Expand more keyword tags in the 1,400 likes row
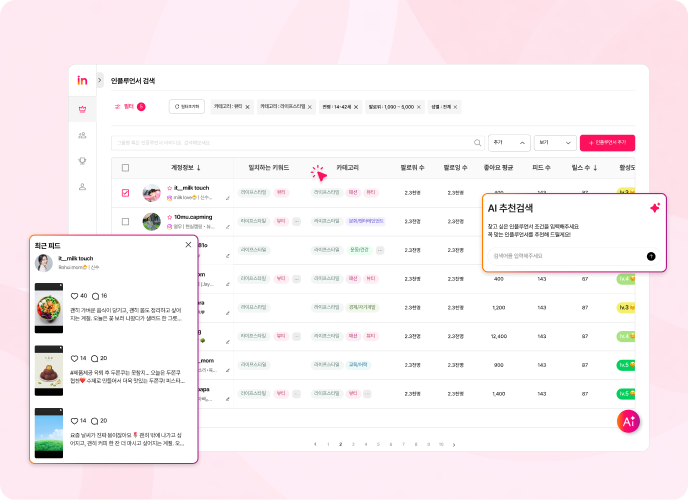Viewport: 688px width, 500px height. point(297,394)
